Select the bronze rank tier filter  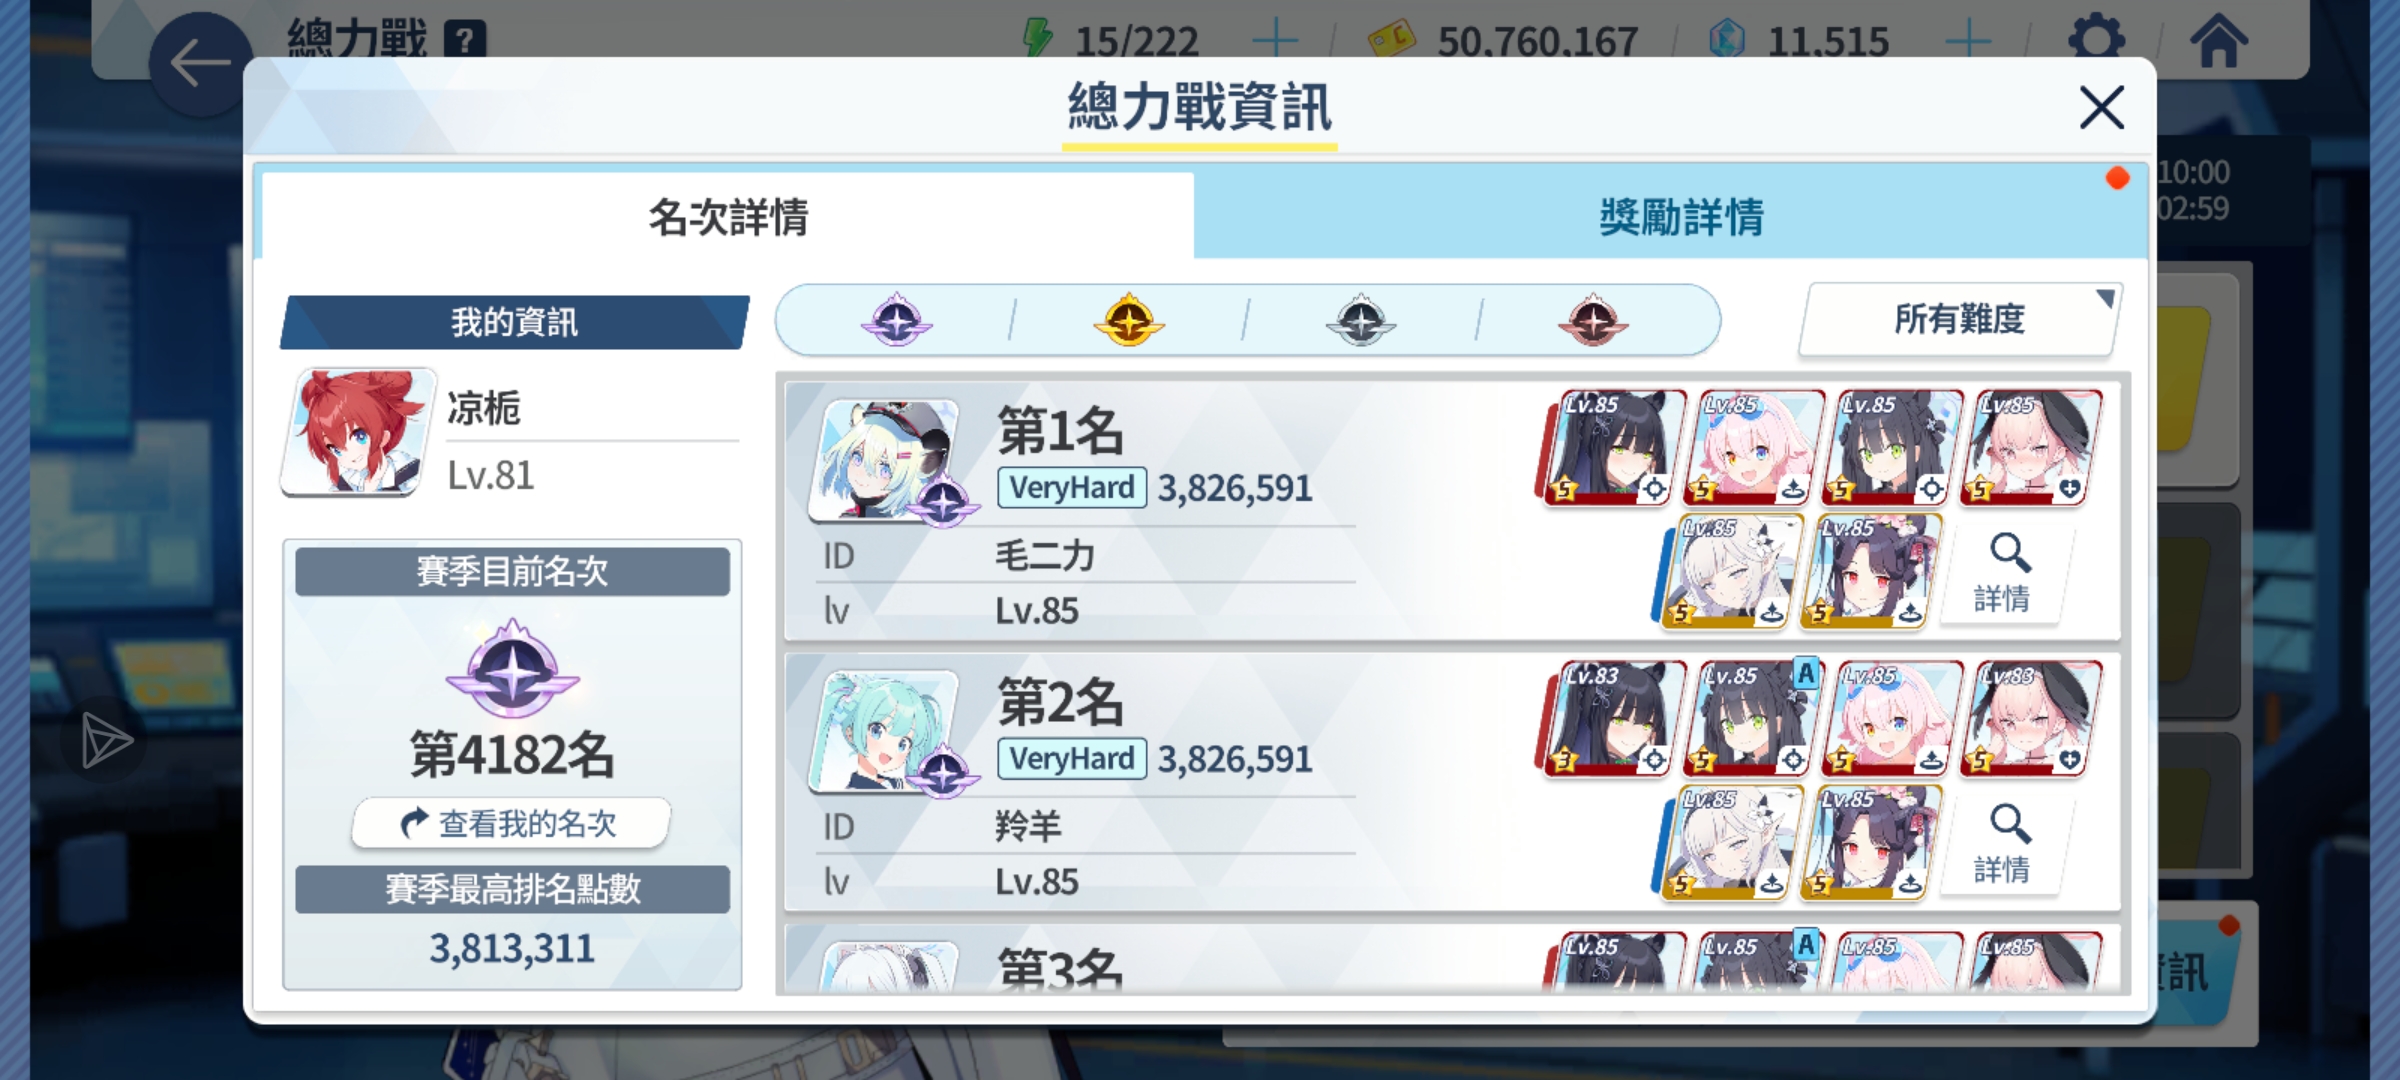coord(1592,320)
